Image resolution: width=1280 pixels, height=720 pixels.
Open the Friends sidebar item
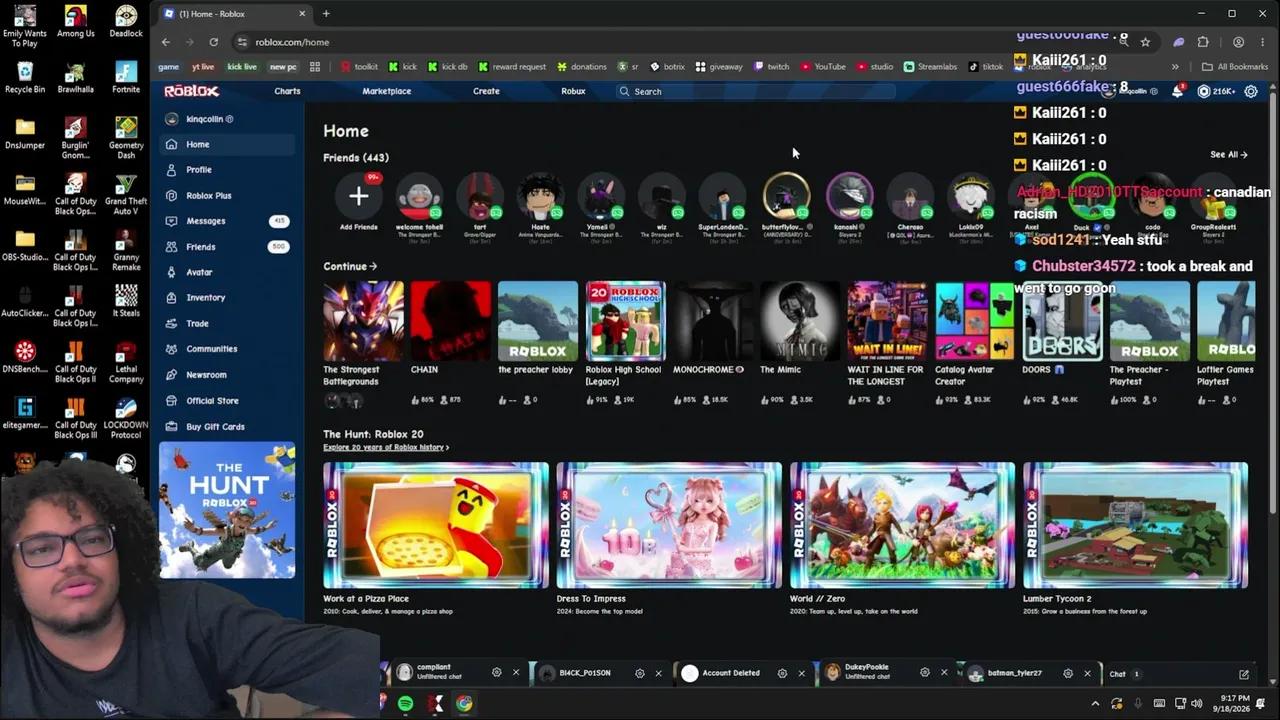tap(227, 247)
